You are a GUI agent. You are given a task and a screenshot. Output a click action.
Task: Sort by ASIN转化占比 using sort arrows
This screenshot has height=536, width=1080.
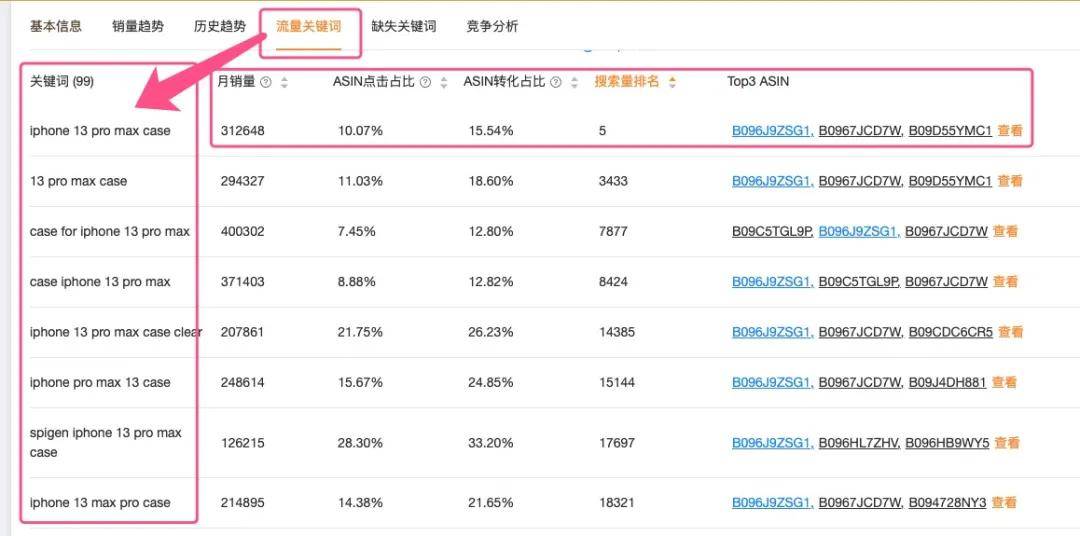574,82
